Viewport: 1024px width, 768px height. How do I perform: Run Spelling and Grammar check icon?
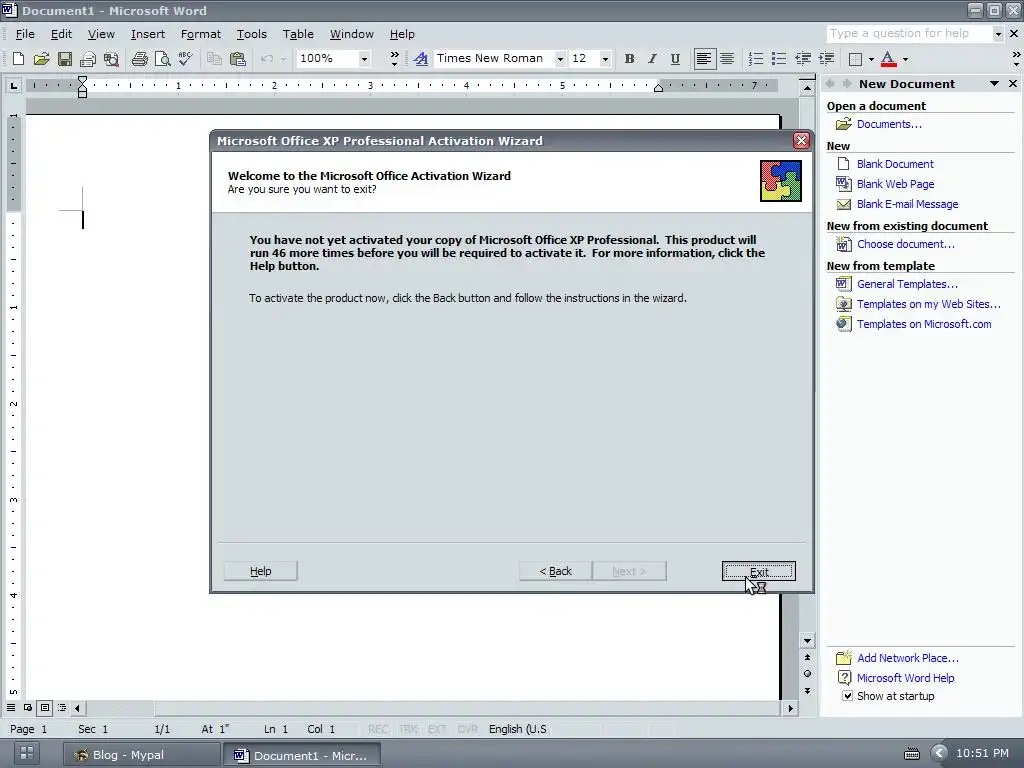point(185,59)
